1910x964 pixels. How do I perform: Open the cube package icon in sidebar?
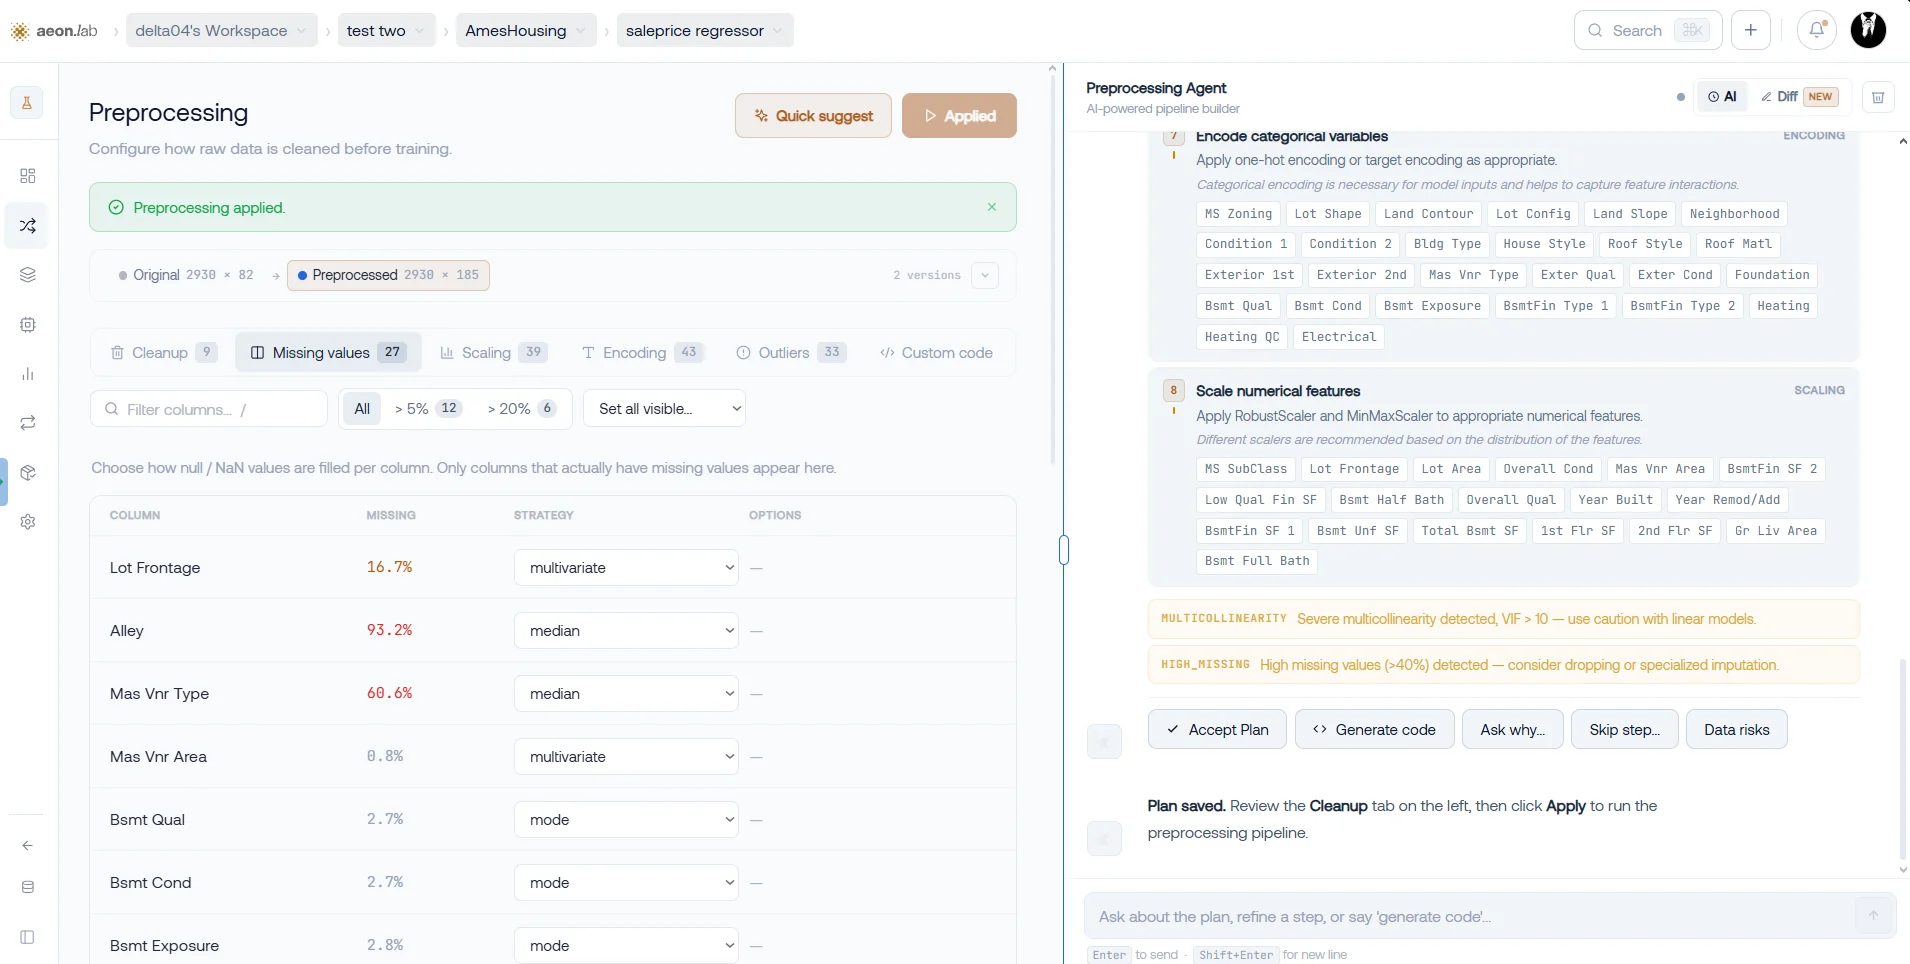click(28, 473)
